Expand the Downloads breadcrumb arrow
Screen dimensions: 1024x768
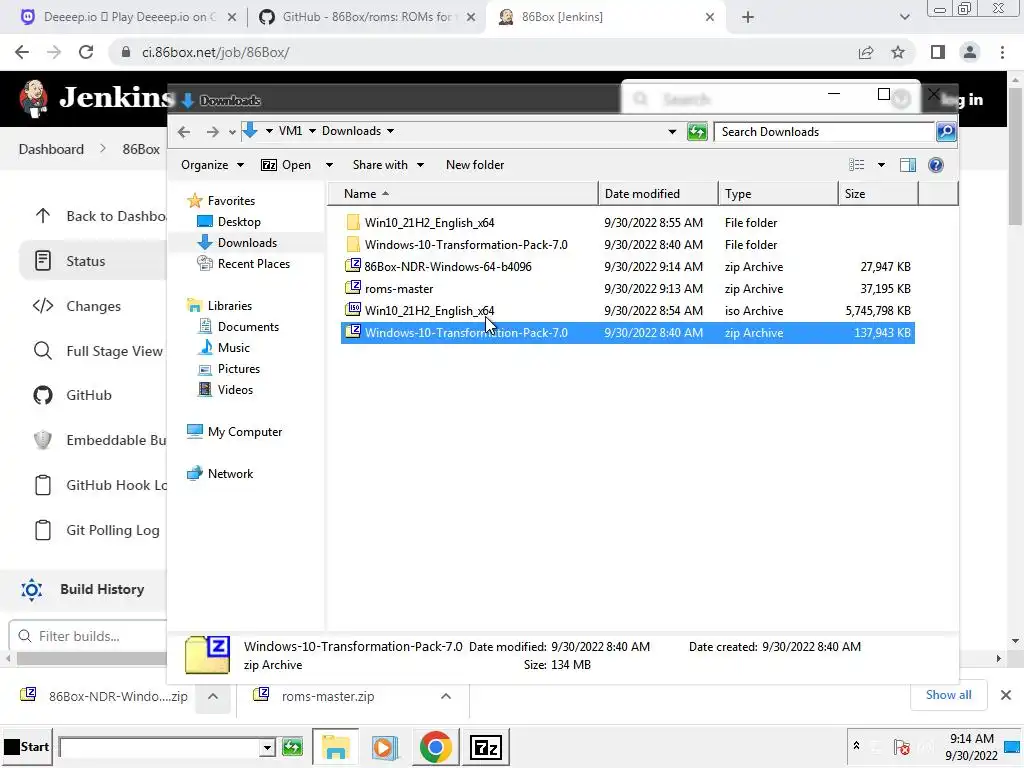pyautogui.click(x=391, y=131)
